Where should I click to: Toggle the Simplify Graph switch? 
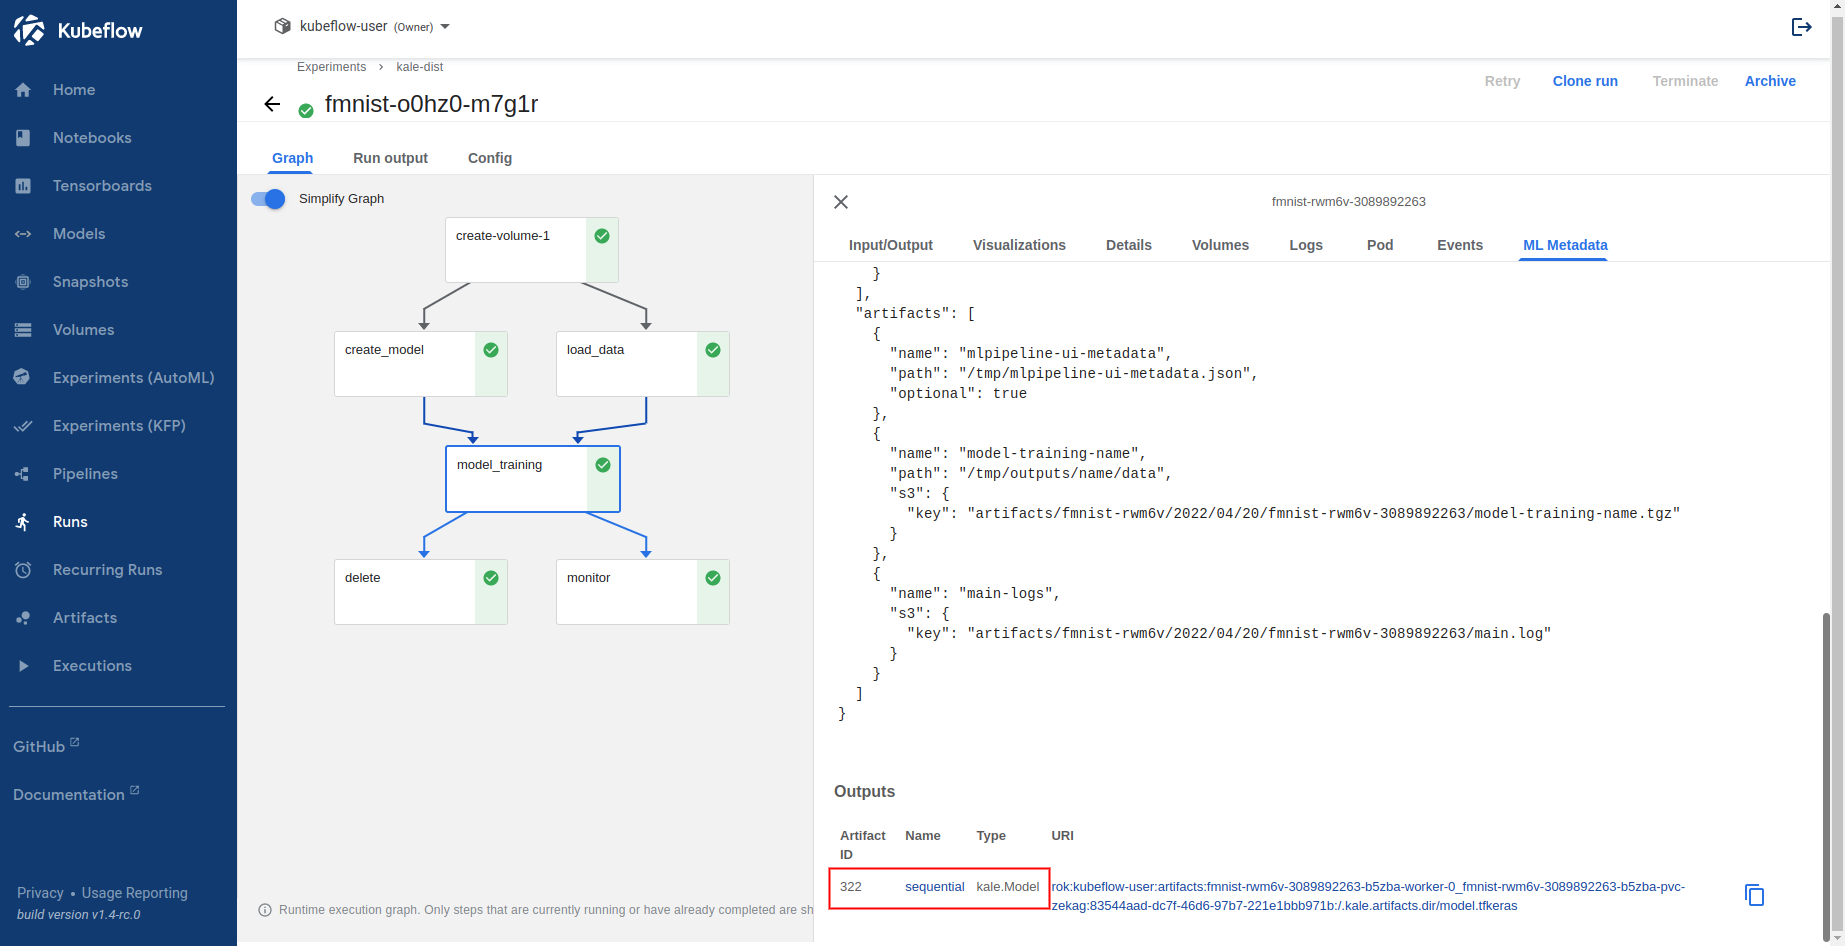[x=268, y=199]
